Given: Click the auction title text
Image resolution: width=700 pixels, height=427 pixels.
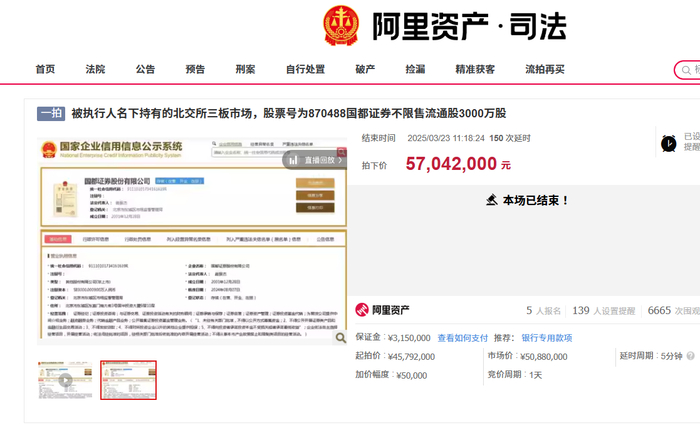Looking at the screenshot, I should [x=289, y=113].
